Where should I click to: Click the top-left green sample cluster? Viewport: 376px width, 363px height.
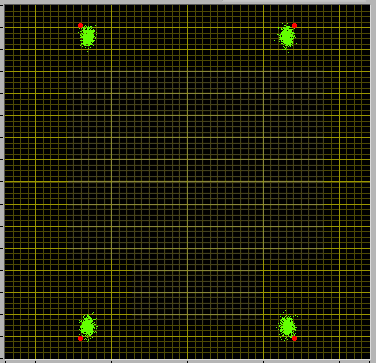coord(88,36)
